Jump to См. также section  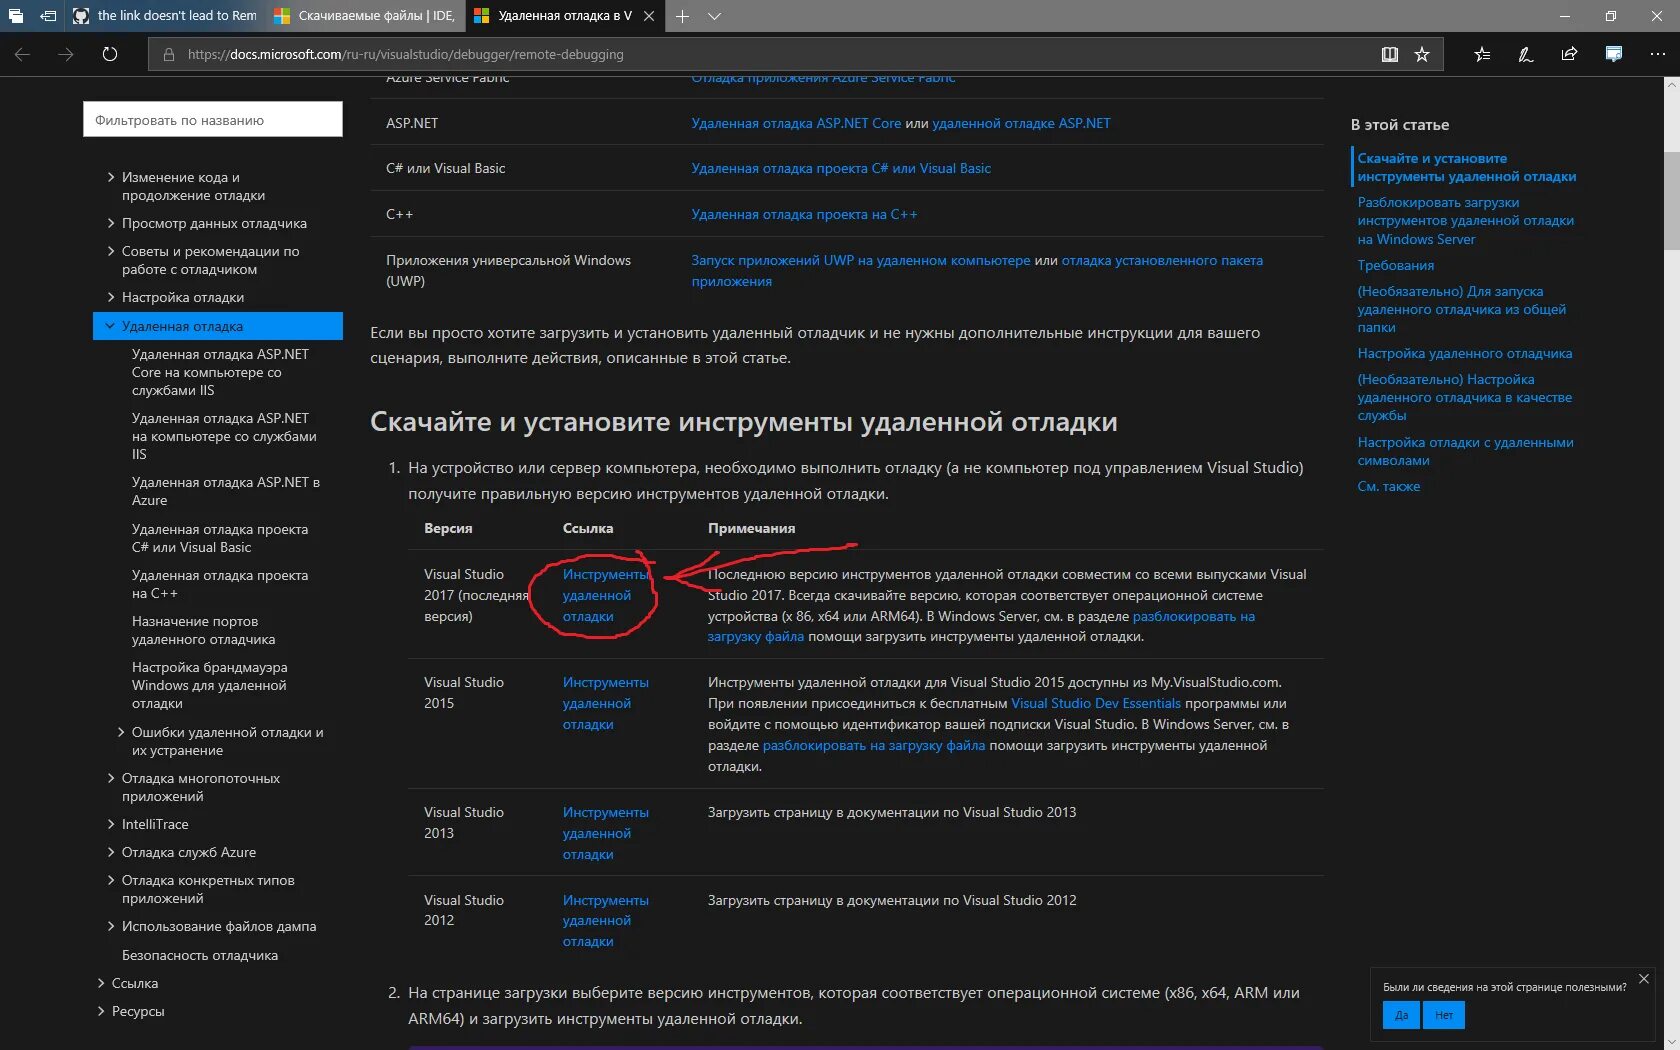point(1388,486)
